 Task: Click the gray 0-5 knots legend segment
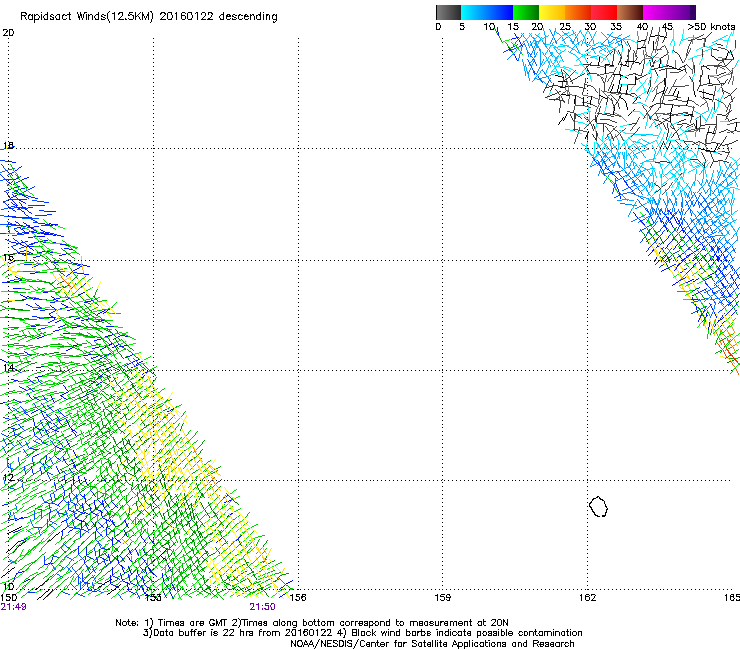click(x=448, y=12)
